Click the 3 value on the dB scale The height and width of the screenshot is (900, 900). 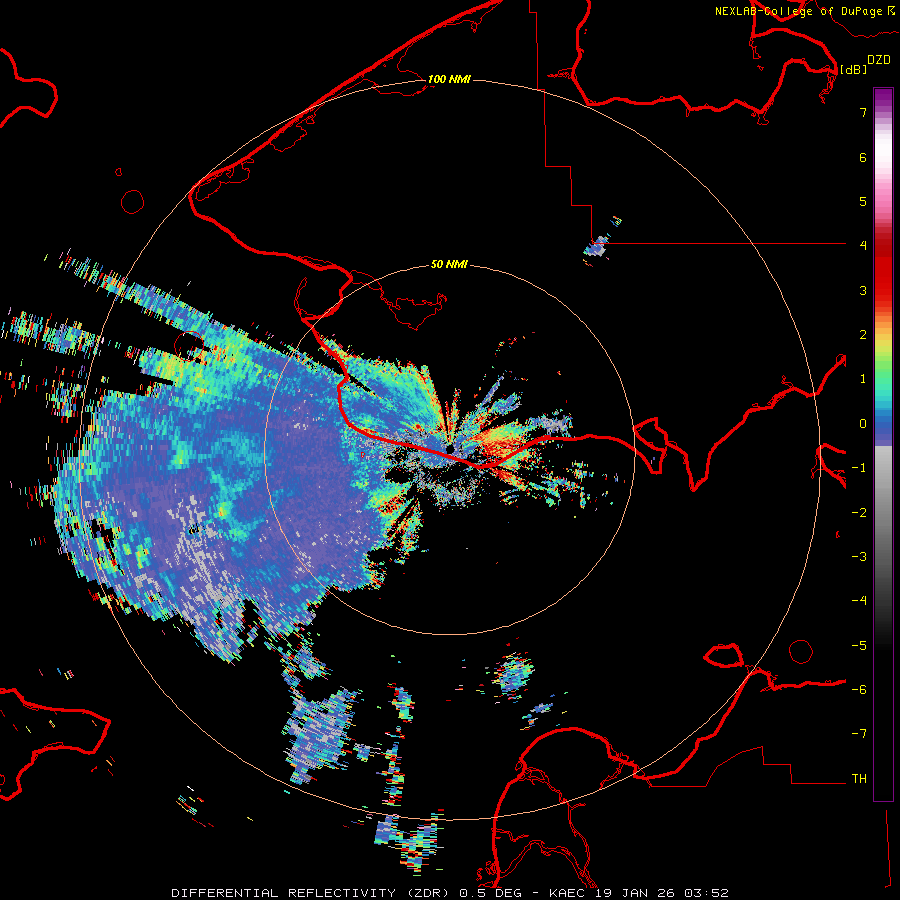[x=863, y=290]
